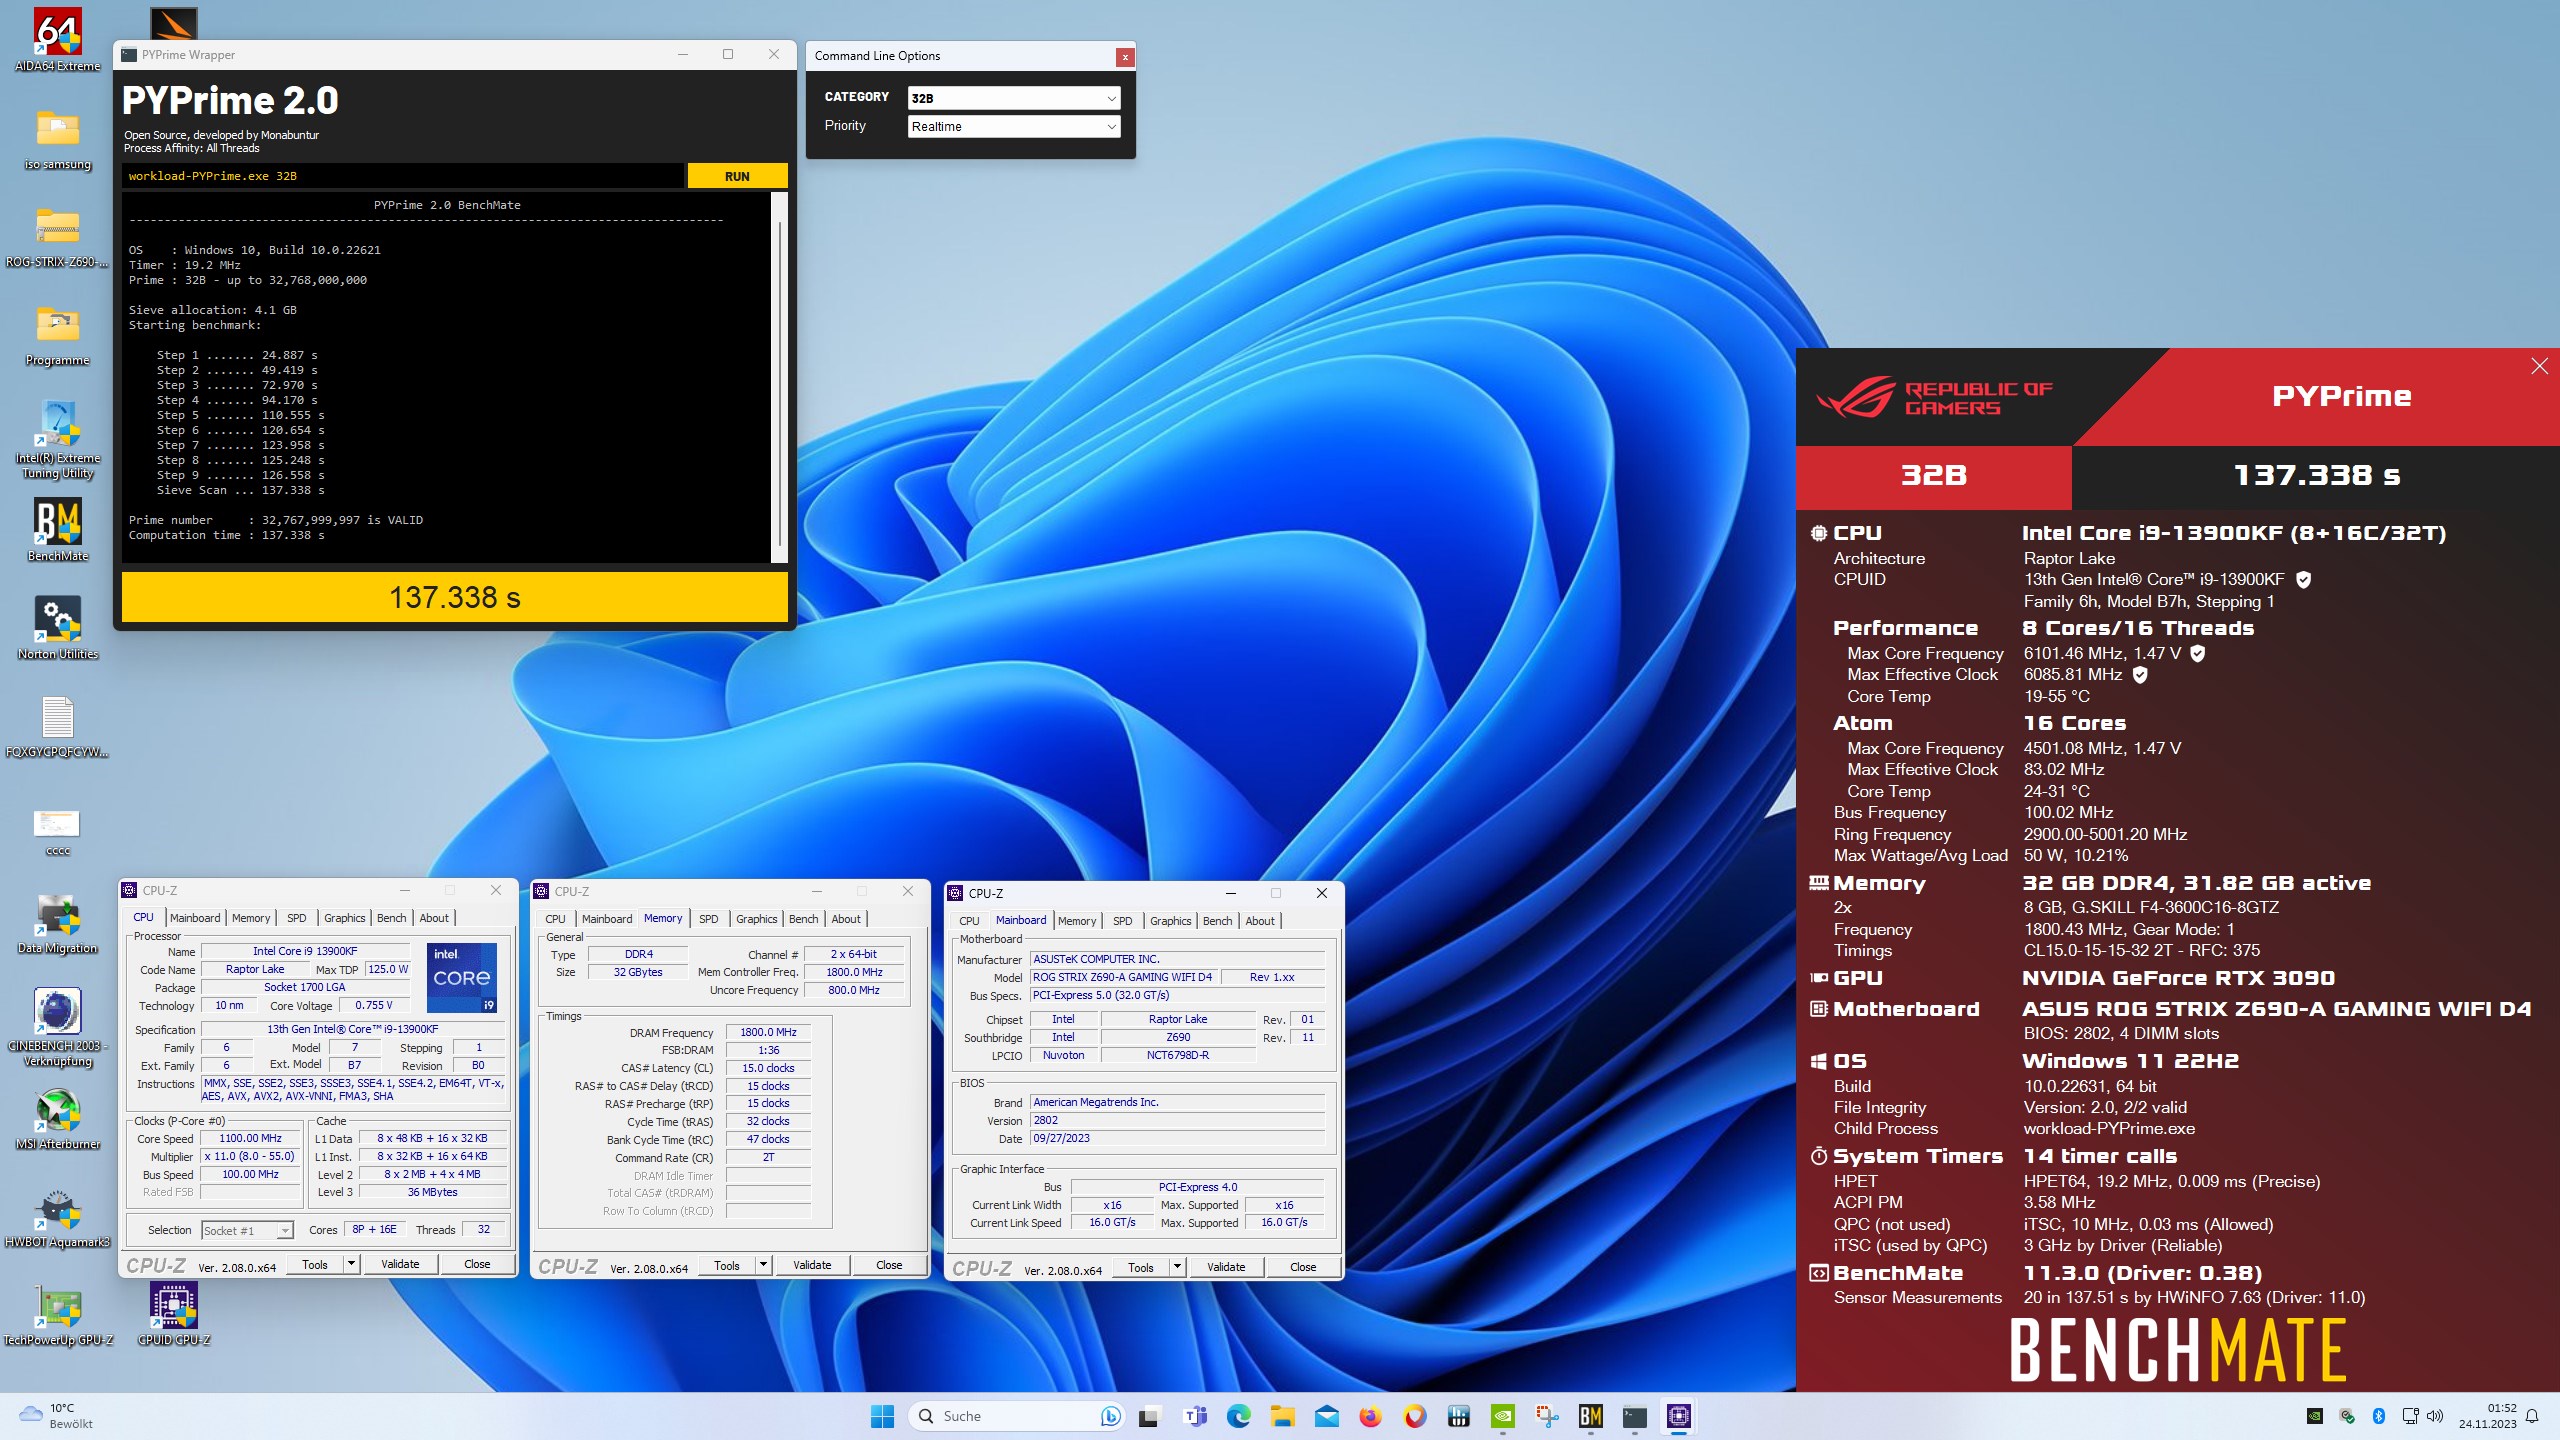2560x1440 pixels.
Task: Click Validate in right CPU-Z window
Action: click(1226, 1267)
